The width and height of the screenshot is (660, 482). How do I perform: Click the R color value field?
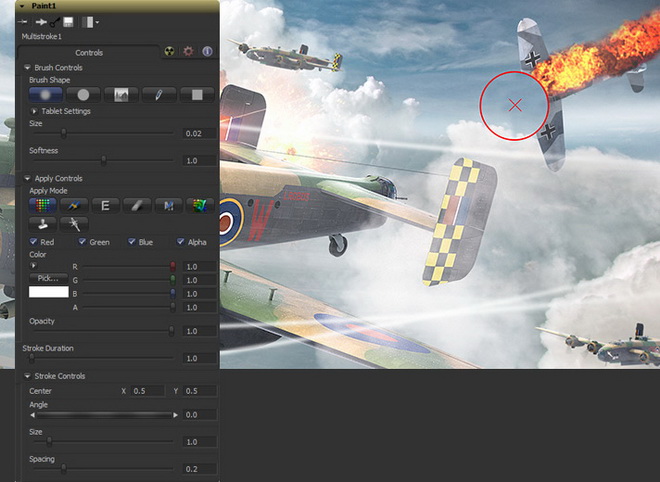coord(200,266)
